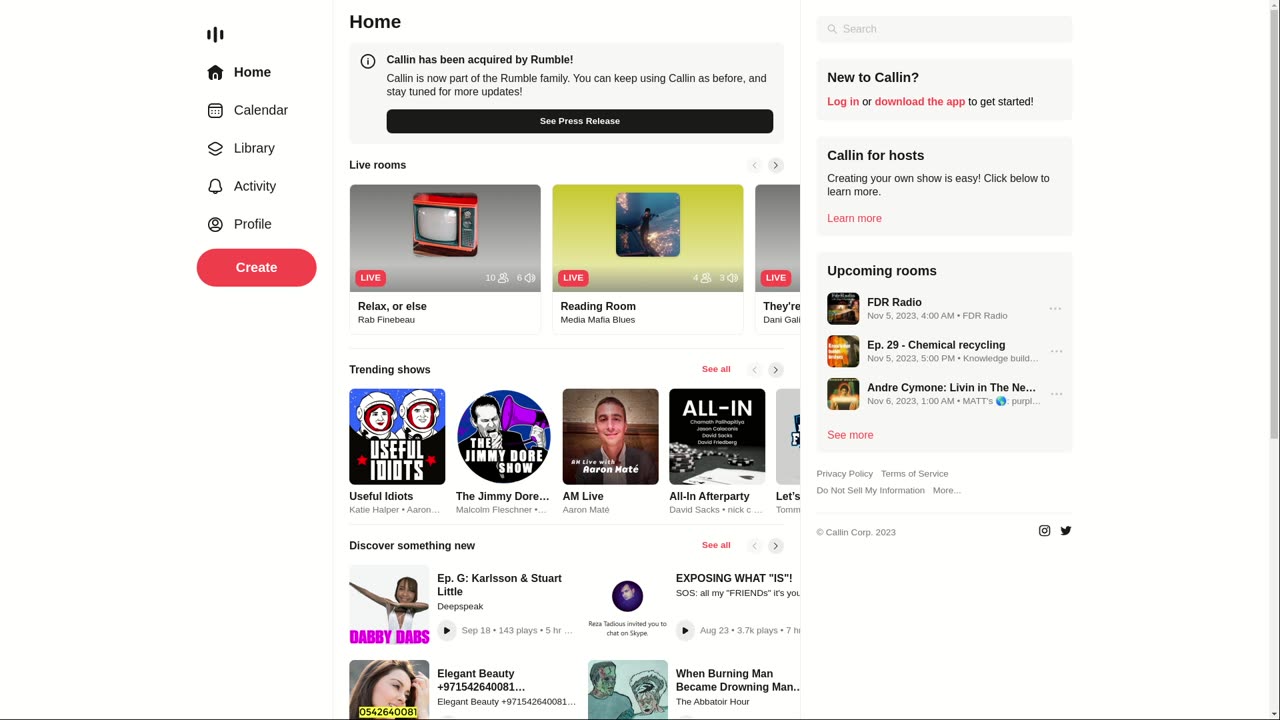Image resolution: width=1280 pixels, height=720 pixels.
Task: Open the All-In Afterparty show cover
Action: [x=717, y=437]
